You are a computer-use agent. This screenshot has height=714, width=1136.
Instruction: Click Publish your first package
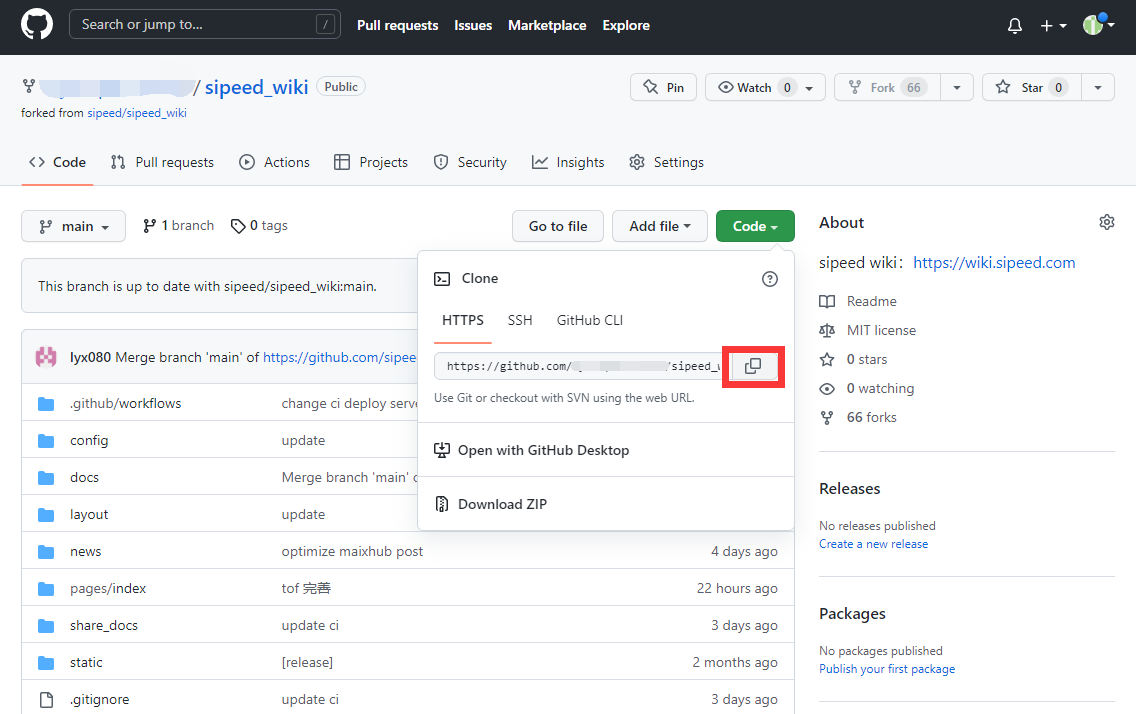click(x=887, y=669)
